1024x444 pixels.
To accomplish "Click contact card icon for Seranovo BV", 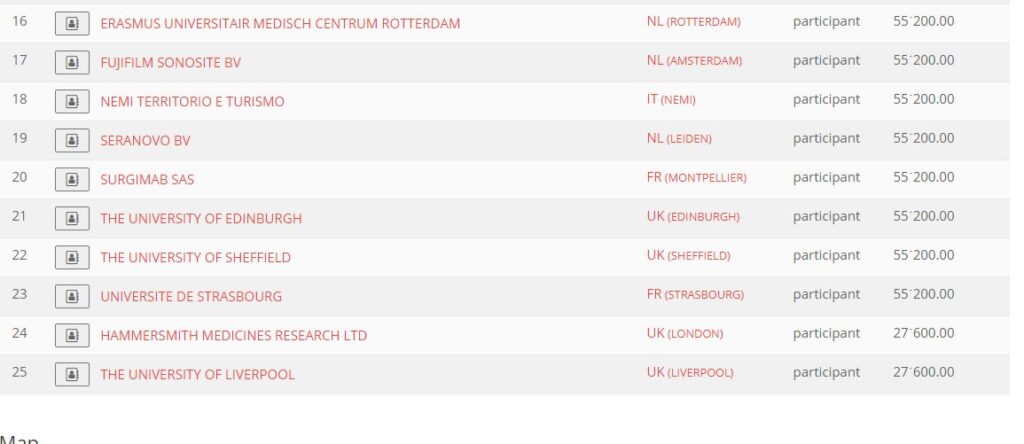I will tap(72, 140).
